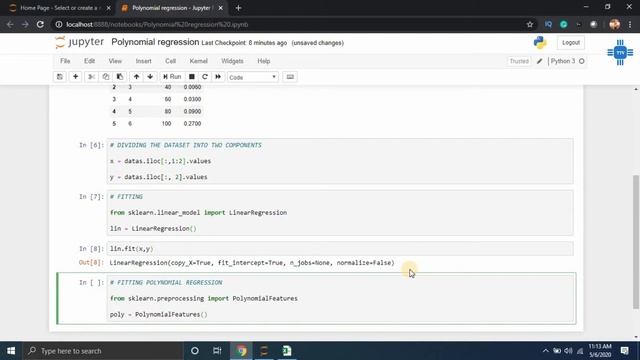Click the Type here to search box

[x=103, y=351]
